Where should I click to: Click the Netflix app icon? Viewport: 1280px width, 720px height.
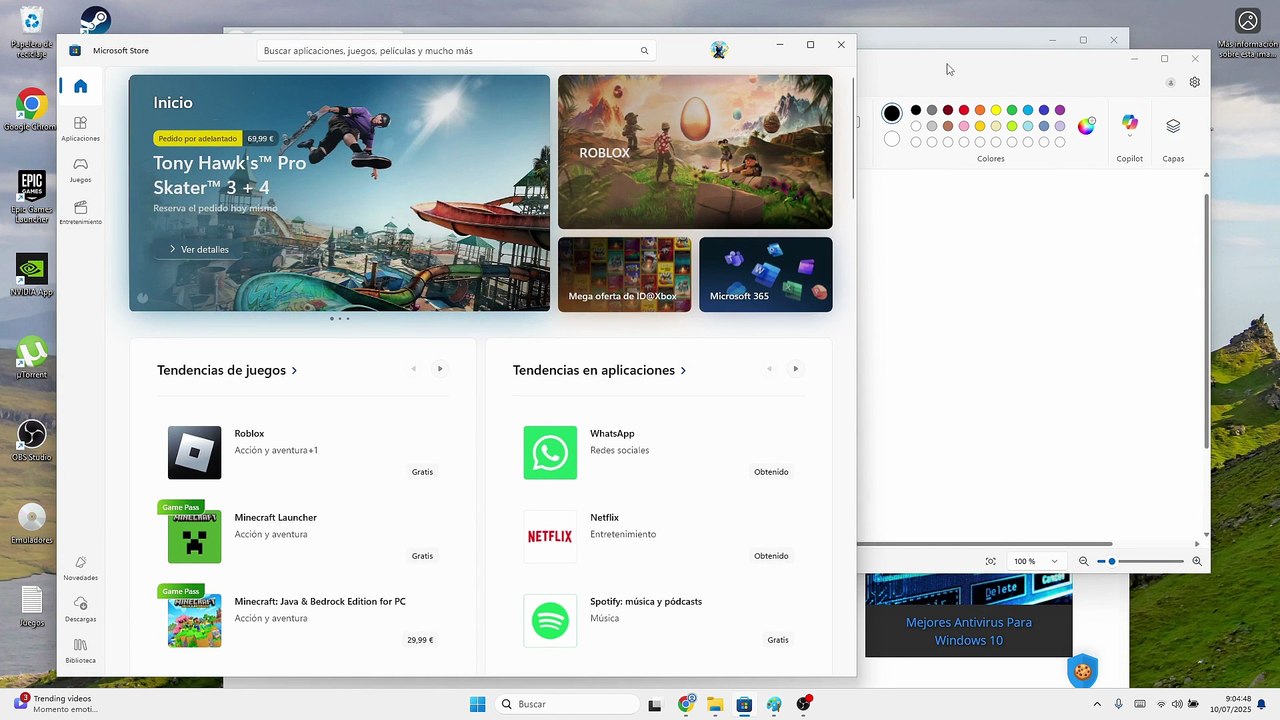pos(550,536)
